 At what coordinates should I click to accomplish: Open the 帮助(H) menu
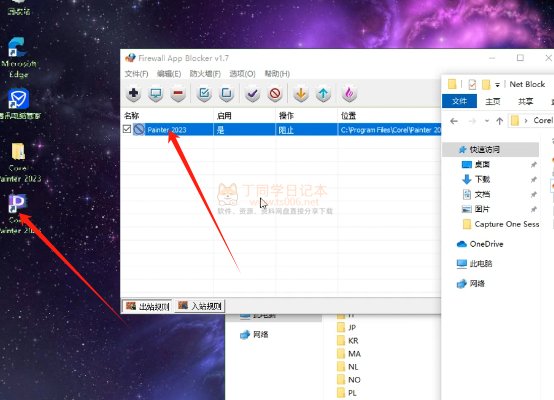(x=277, y=73)
